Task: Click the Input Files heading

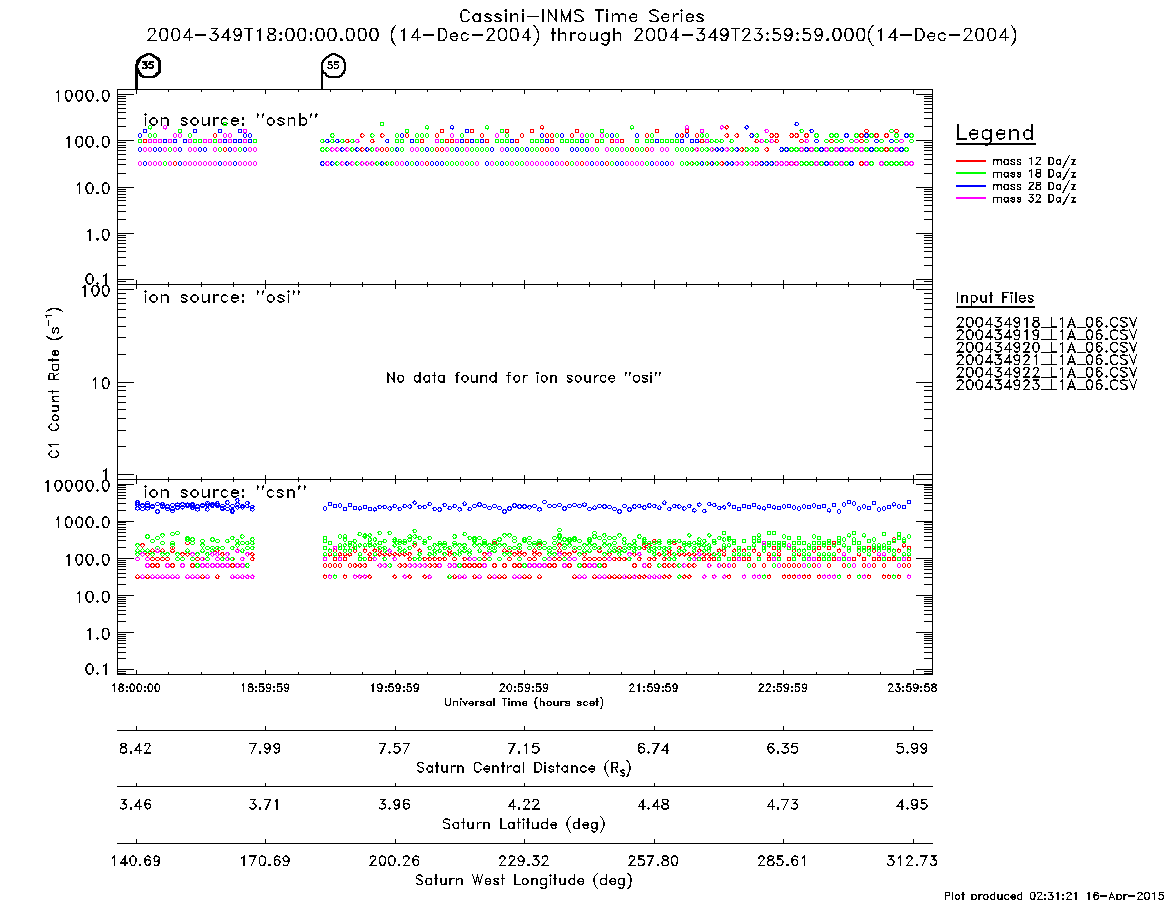Action: tap(995, 298)
